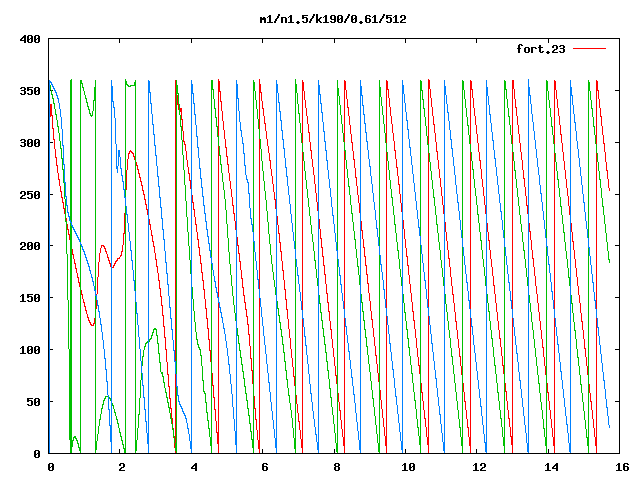Click y-axis label 200
The height and width of the screenshot is (480, 640).
30,246
